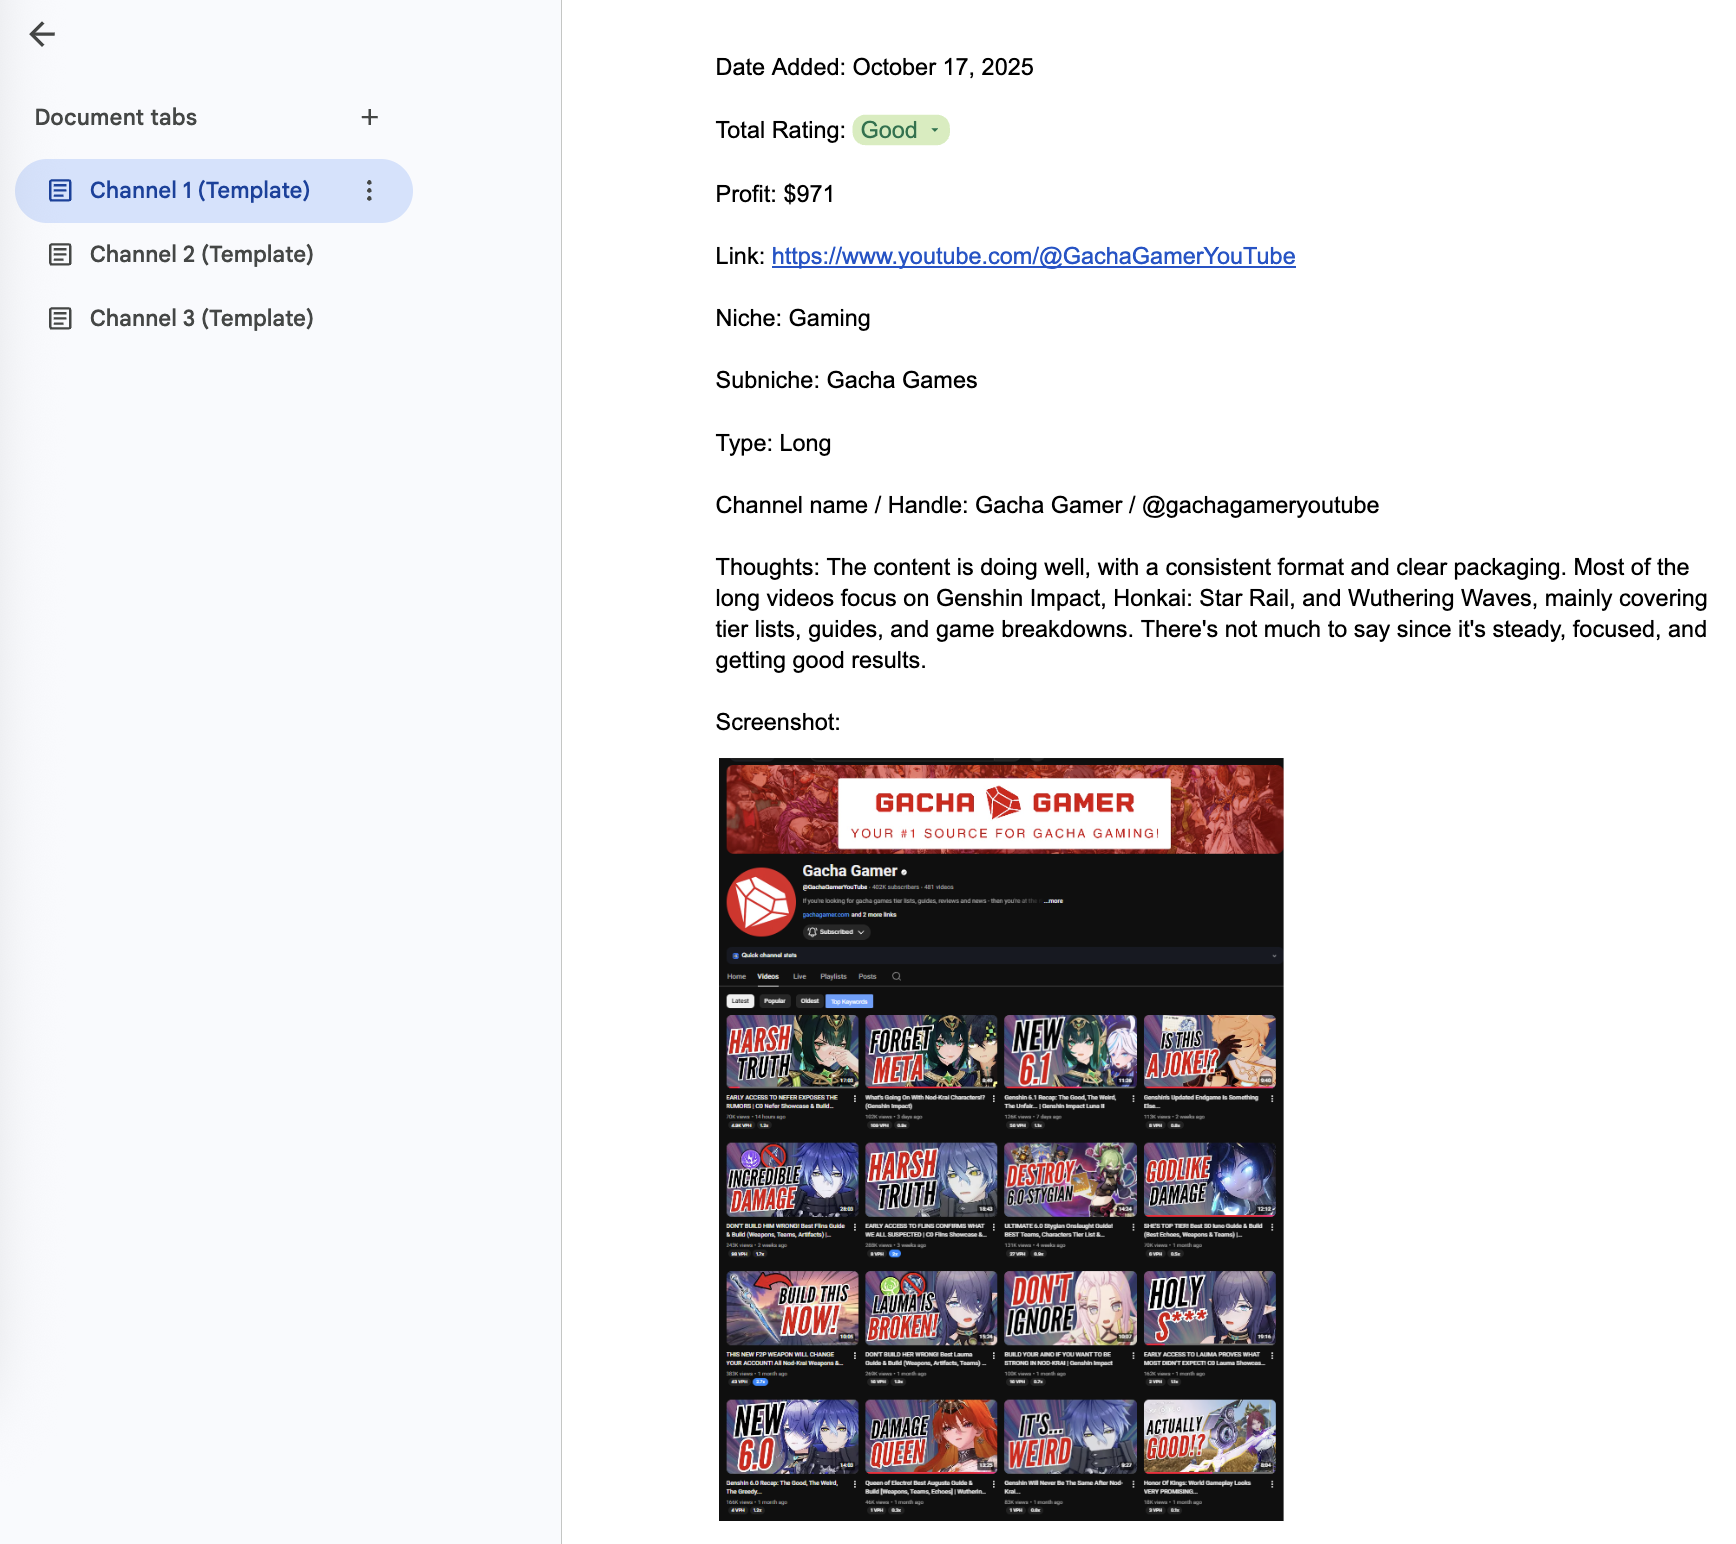Select the Channel 1 (Template) tab label
The image size is (1736, 1544).
(x=200, y=190)
